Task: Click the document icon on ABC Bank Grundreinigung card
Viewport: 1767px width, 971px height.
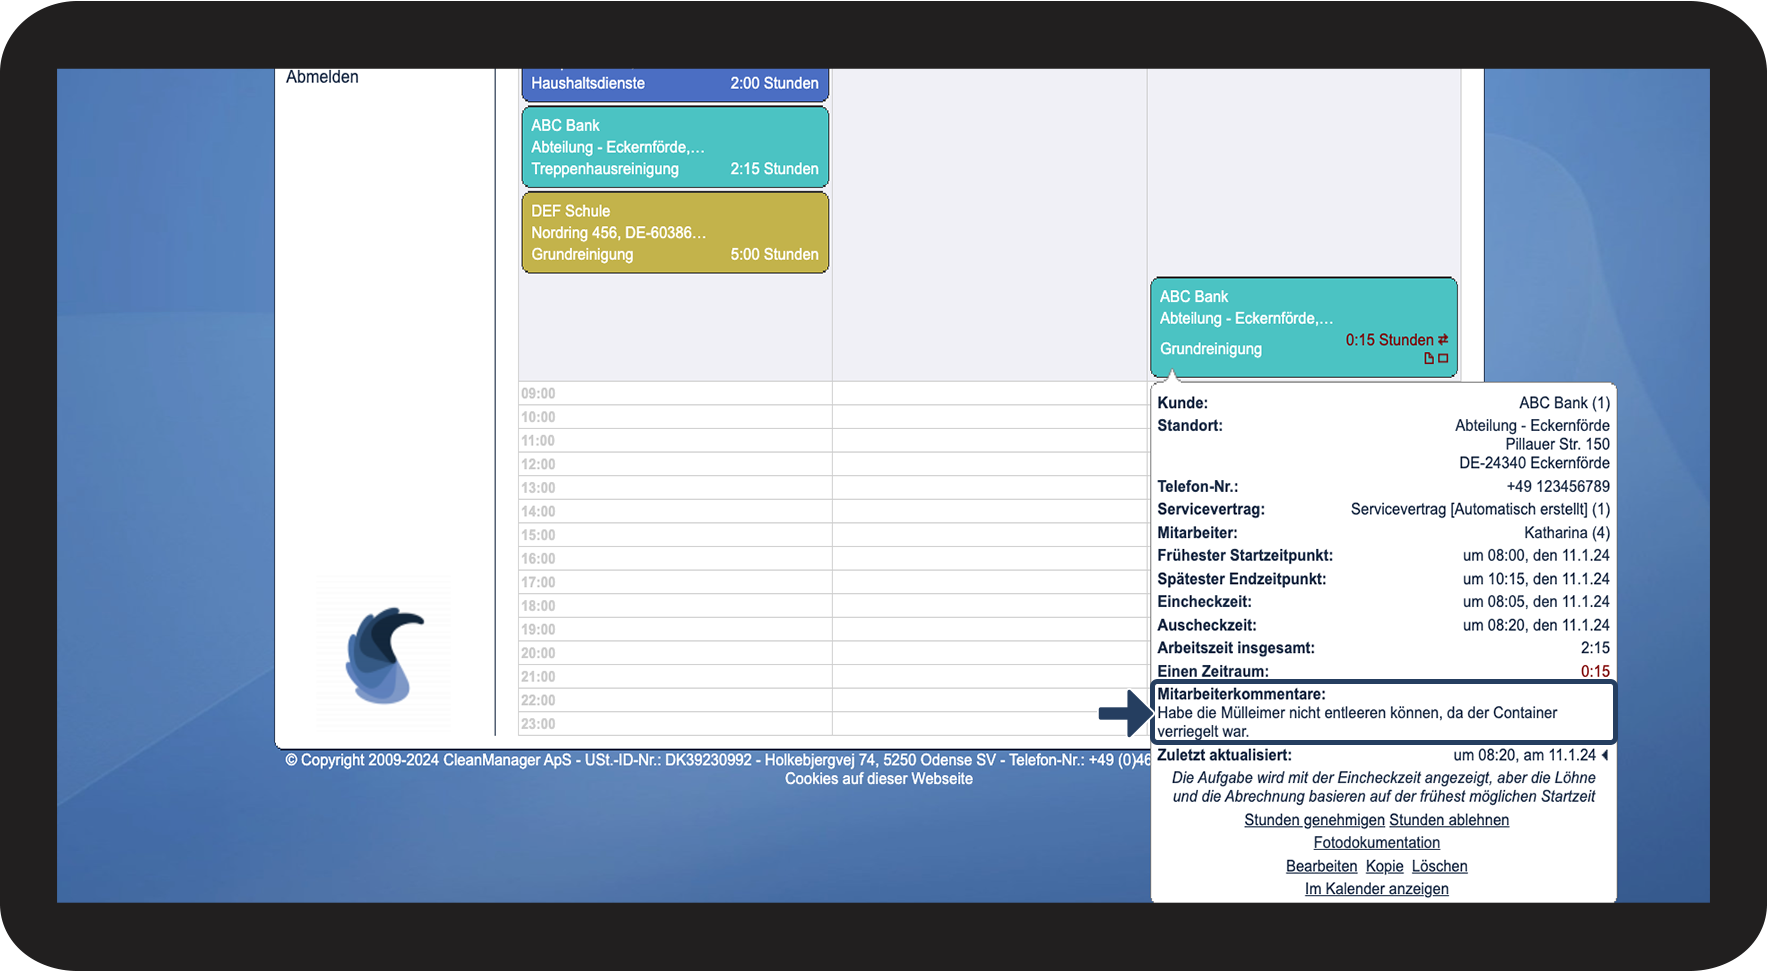Action: pyautogui.click(x=1429, y=358)
